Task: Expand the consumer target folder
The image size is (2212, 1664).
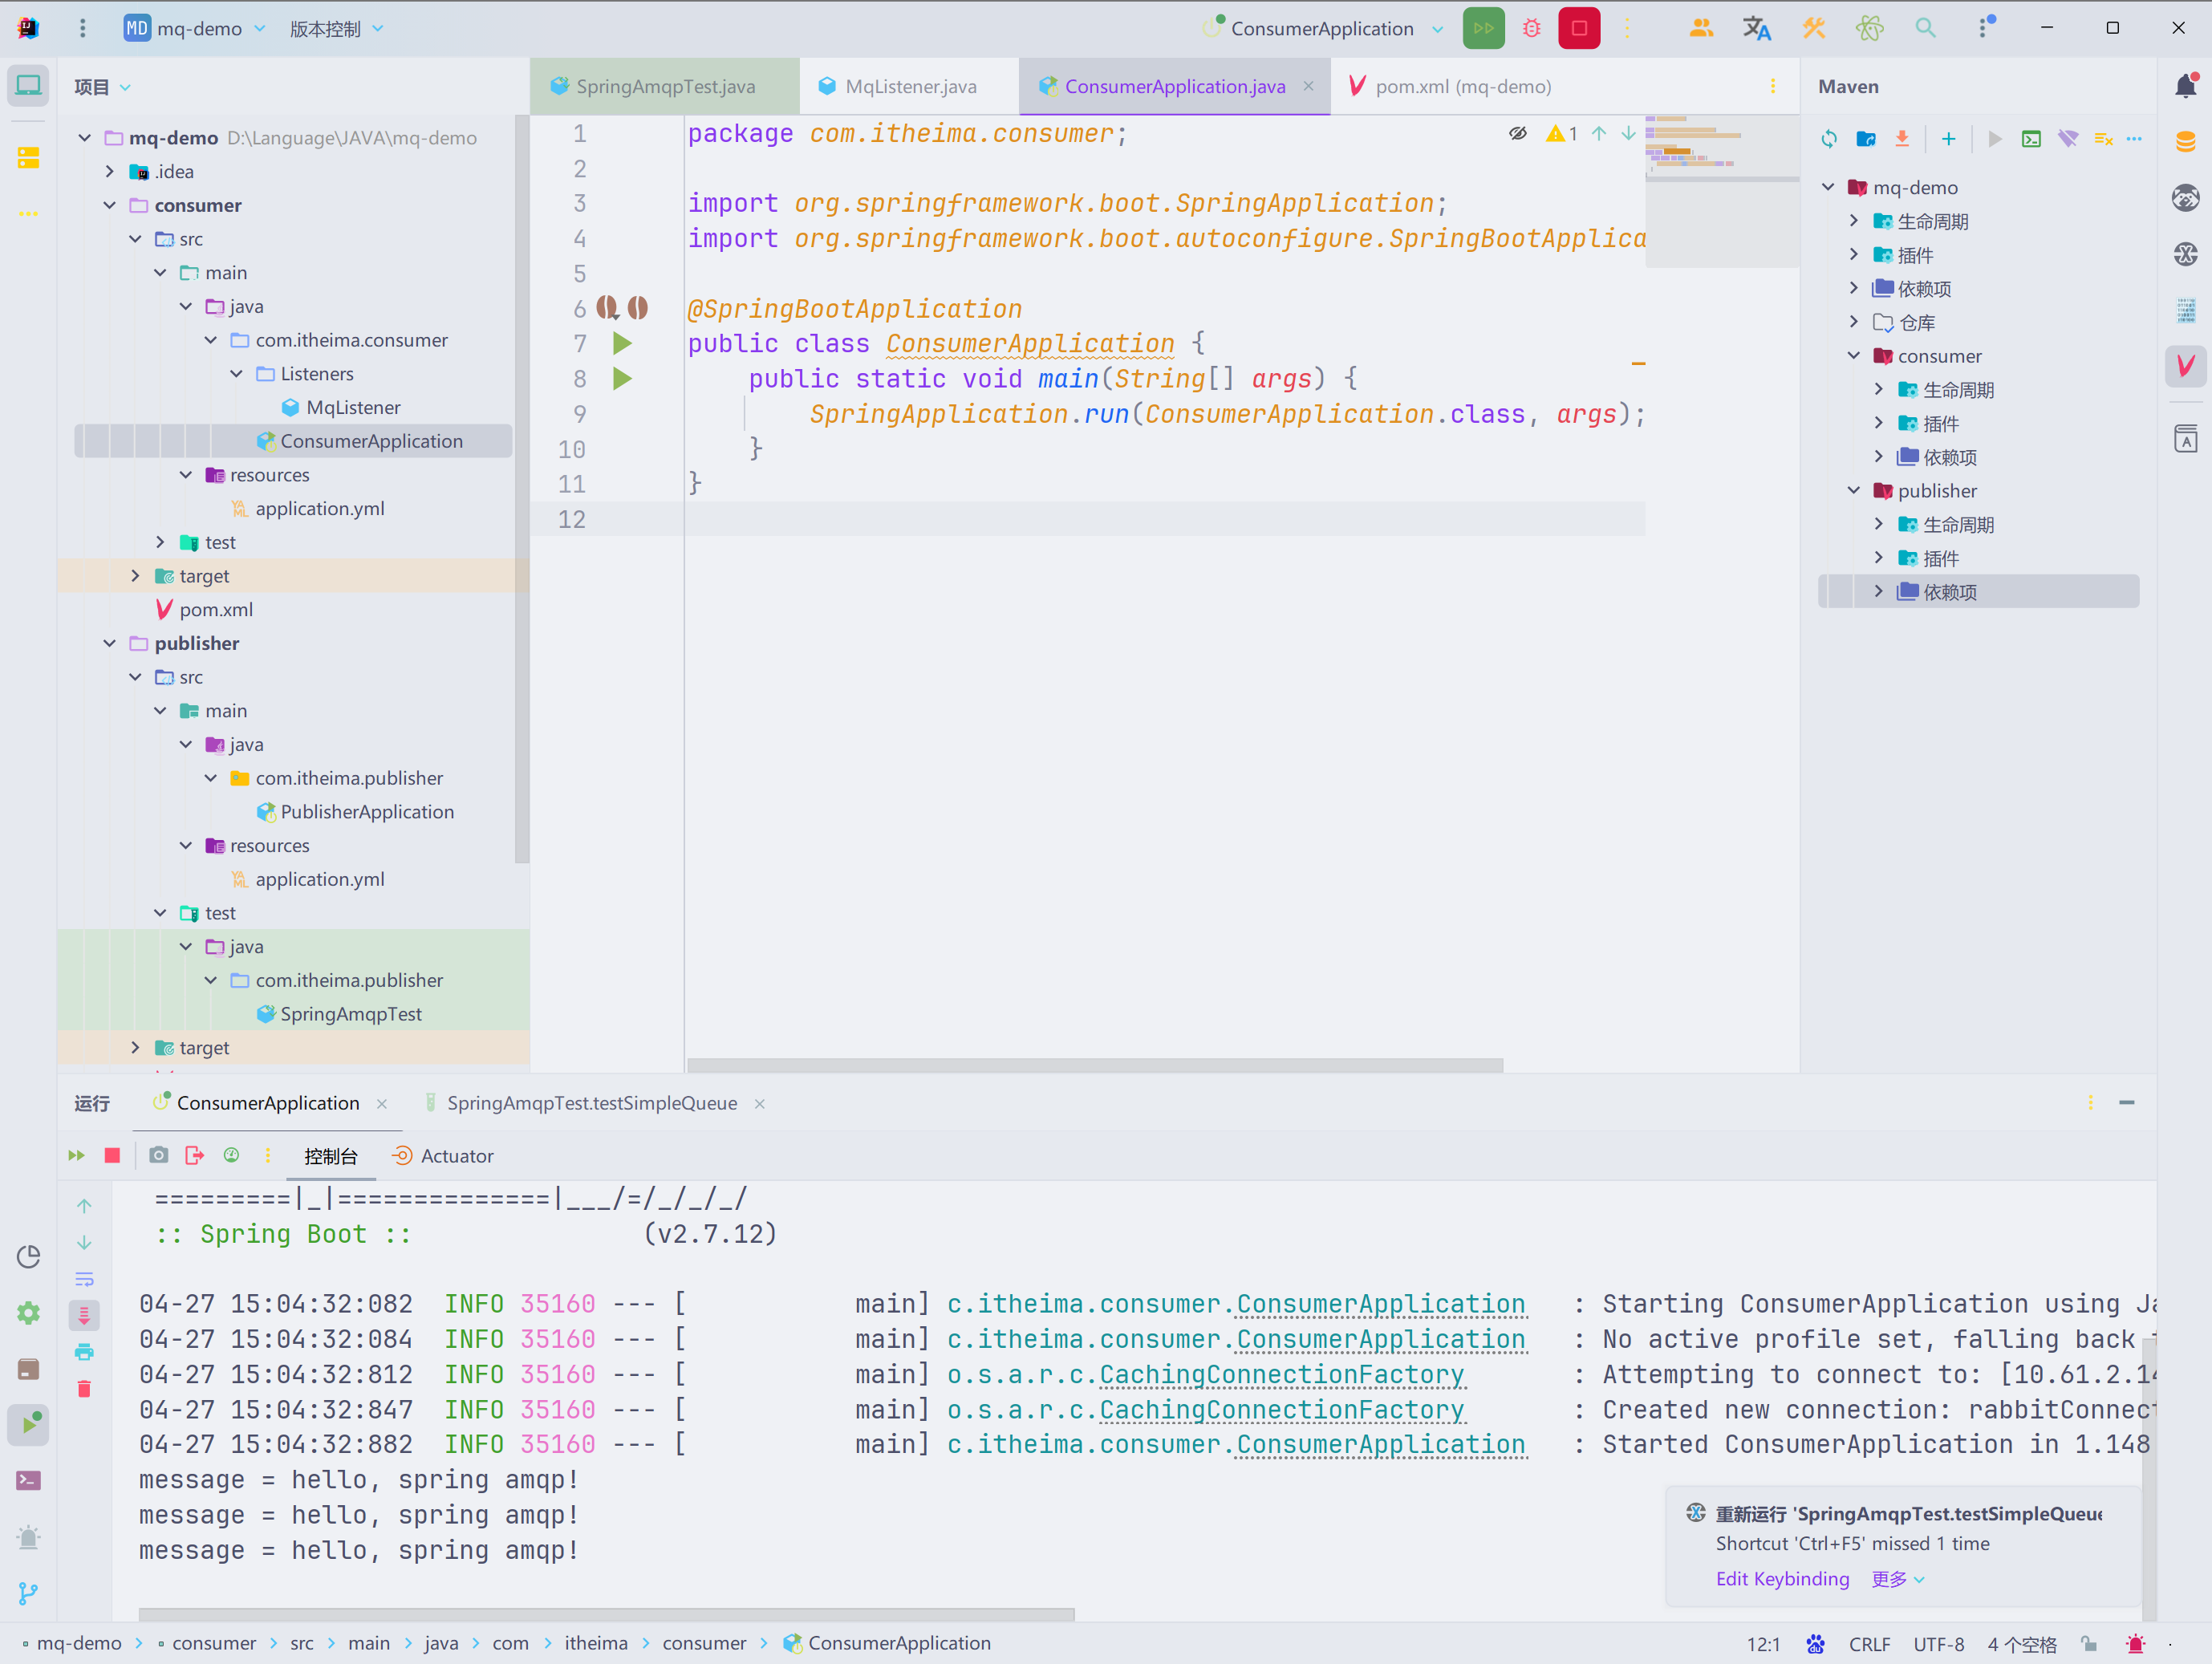Action: click(x=136, y=576)
